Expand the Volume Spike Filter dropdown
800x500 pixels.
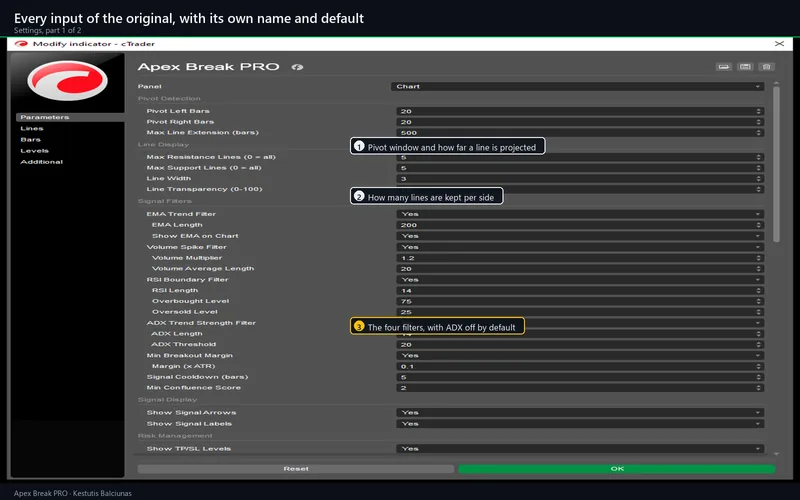(580, 247)
